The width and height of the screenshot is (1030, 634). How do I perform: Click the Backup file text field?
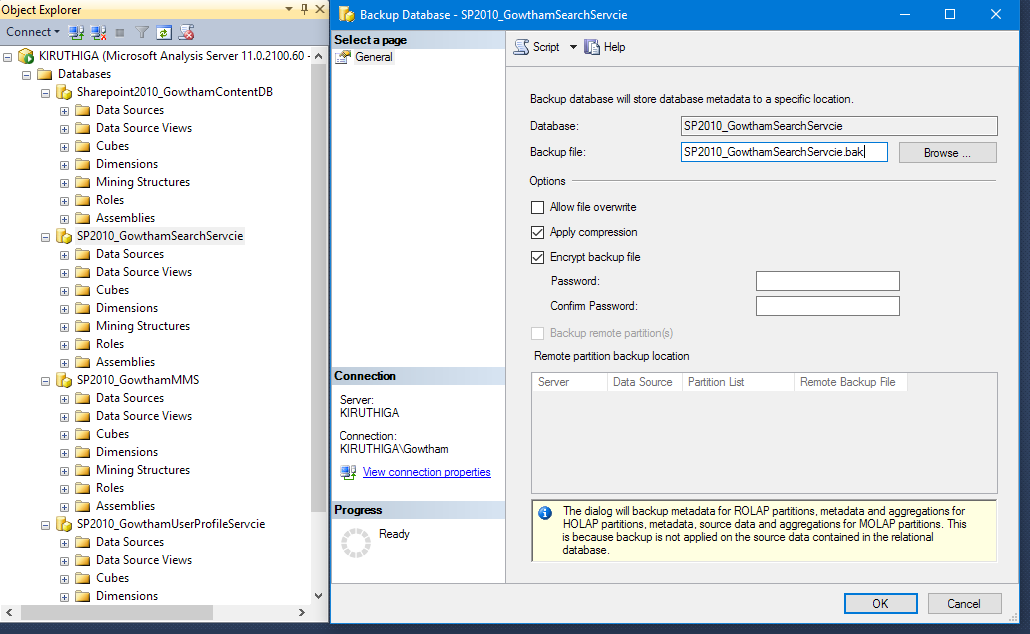[x=784, y=152]
